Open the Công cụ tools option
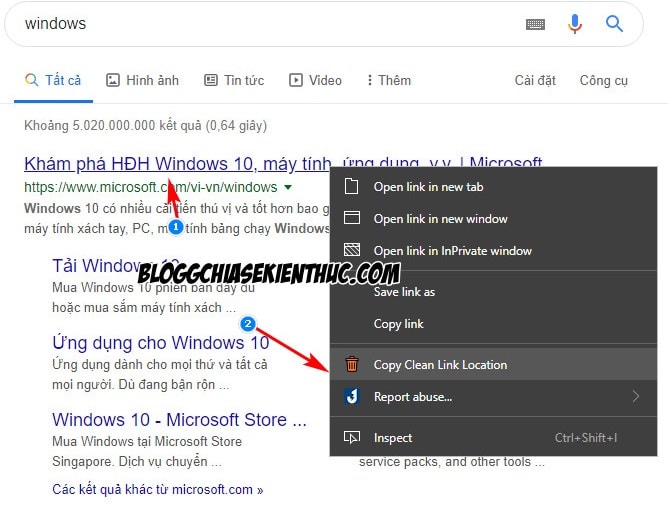This screenshot has height=509, width=668. pos(604,80)
